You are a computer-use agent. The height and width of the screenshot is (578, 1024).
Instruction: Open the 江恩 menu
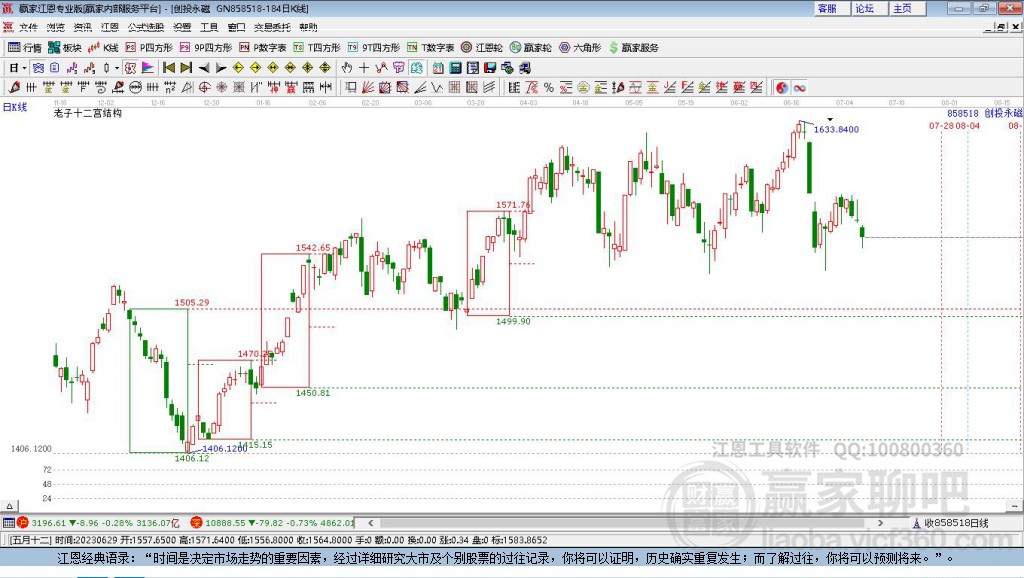(110, 27)
